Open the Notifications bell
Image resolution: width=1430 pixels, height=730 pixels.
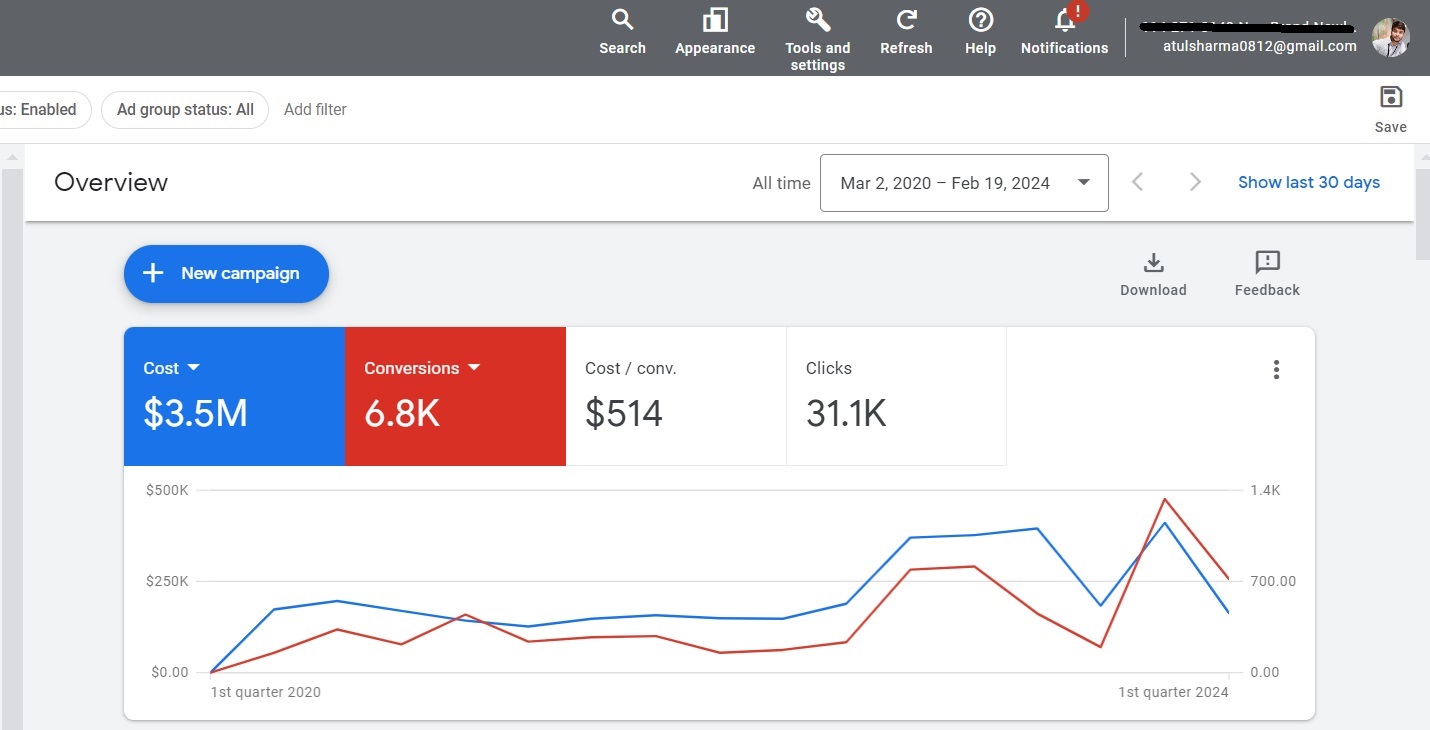tap(1064, 21)
